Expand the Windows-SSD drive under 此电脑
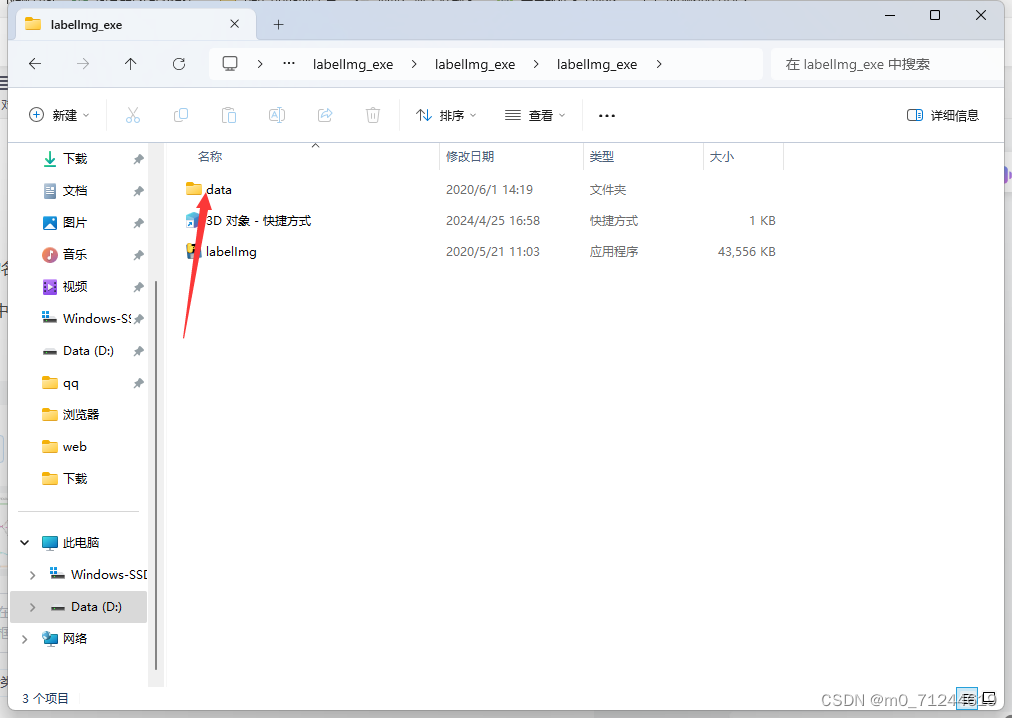The width and height of the screenshot is (1012, 718). pos(32,575)
